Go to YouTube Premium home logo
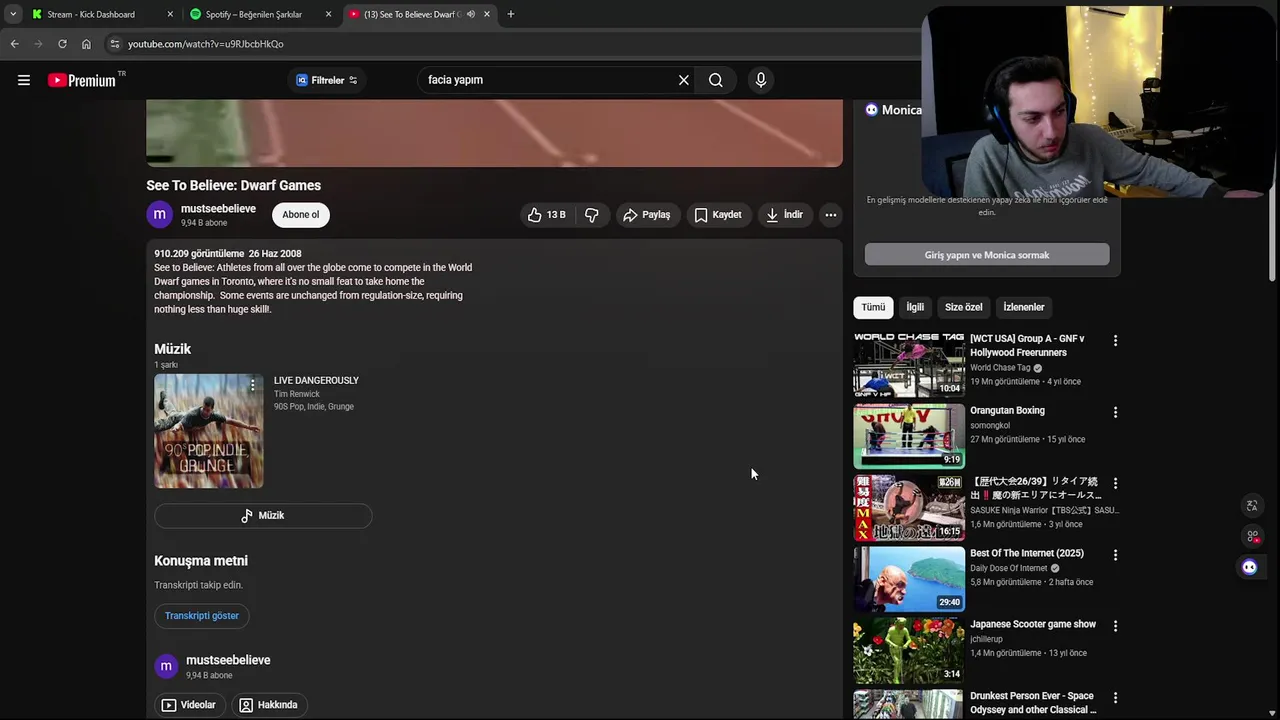The height and width of the screenshot is (720, 1280). [83, 80]
